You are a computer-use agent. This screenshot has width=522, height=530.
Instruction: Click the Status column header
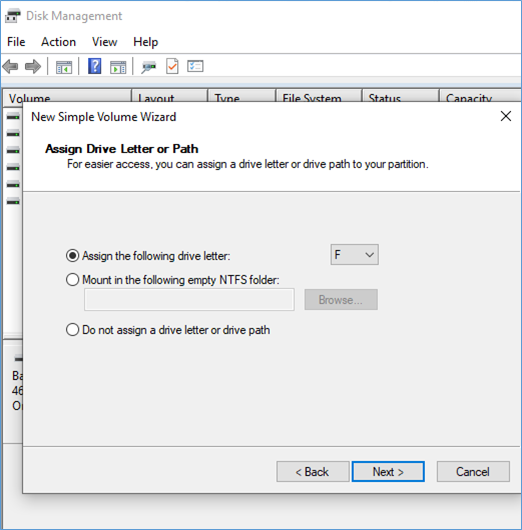point(401,96)
